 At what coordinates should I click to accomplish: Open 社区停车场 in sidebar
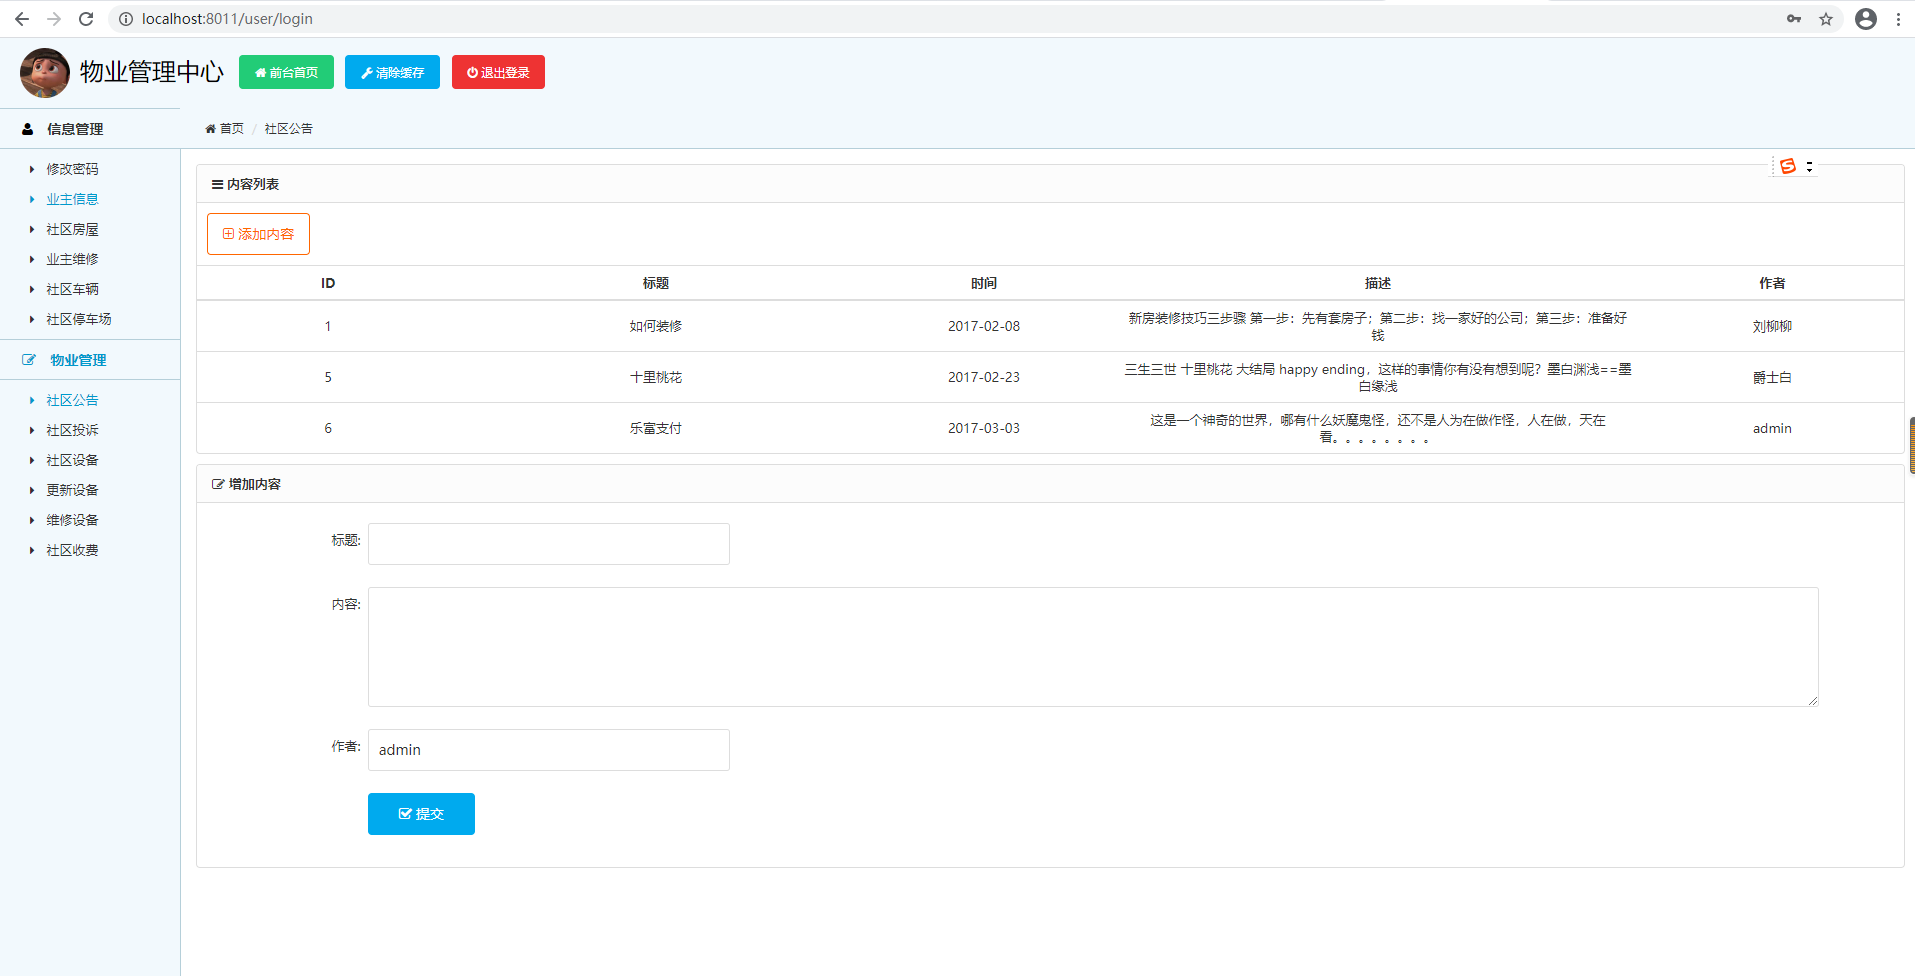click(79, 319)
